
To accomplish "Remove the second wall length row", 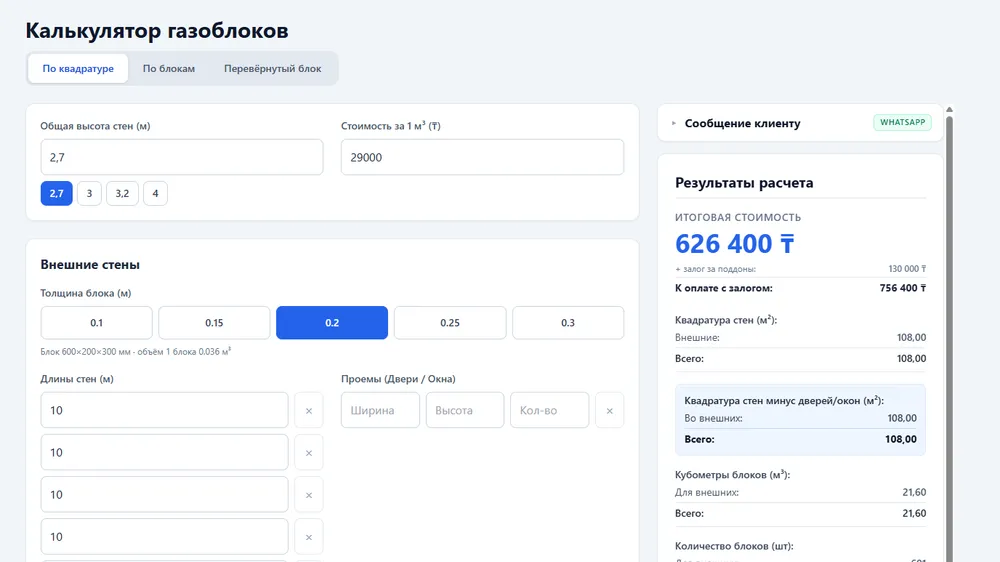I will point(309,452).
